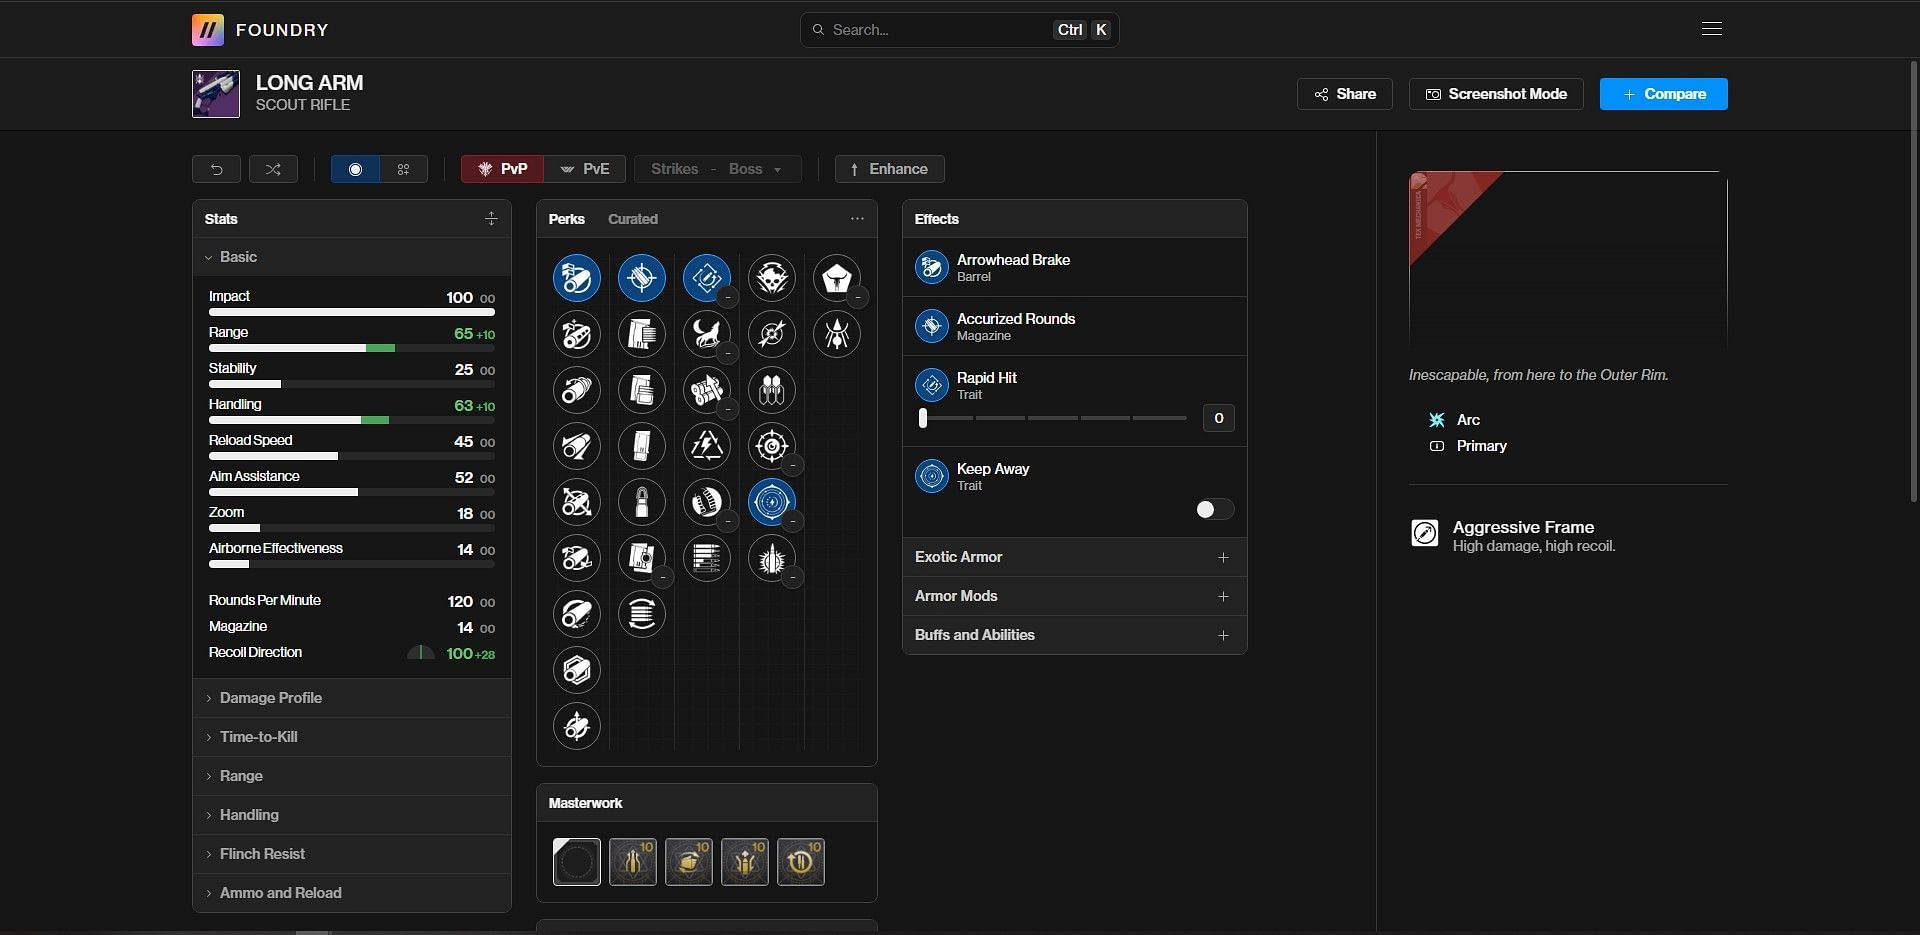
Task: Expand the Handling details section
Action: tap(352, 815)
